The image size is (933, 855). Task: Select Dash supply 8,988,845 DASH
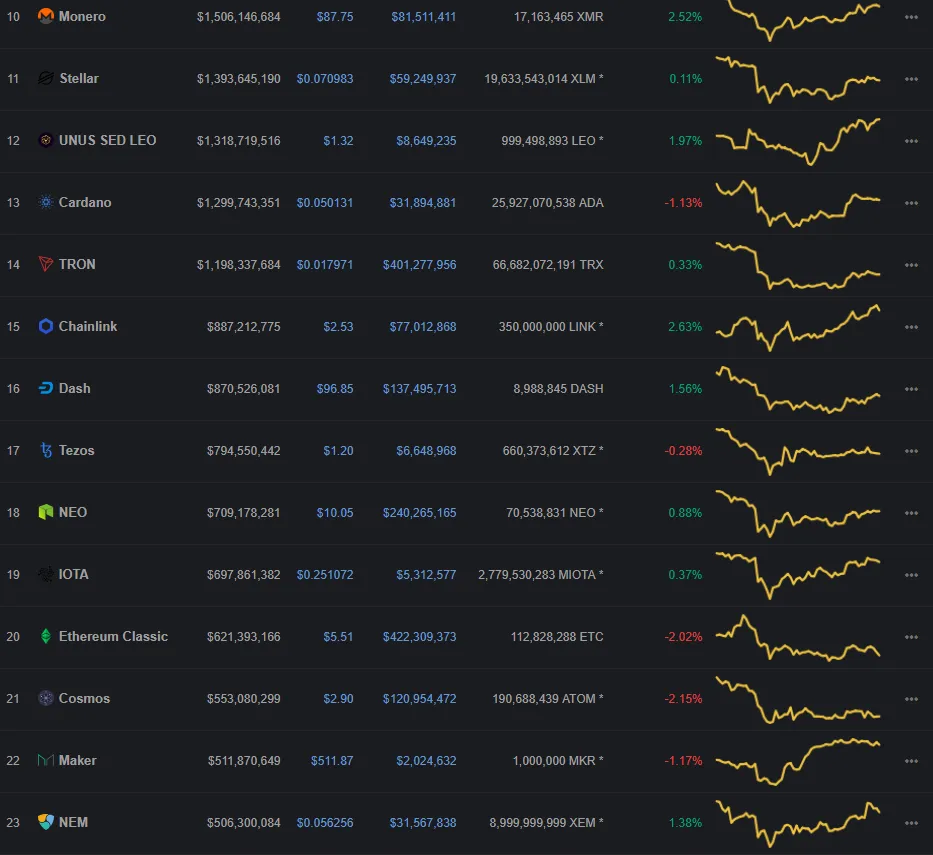click(558, 389)
